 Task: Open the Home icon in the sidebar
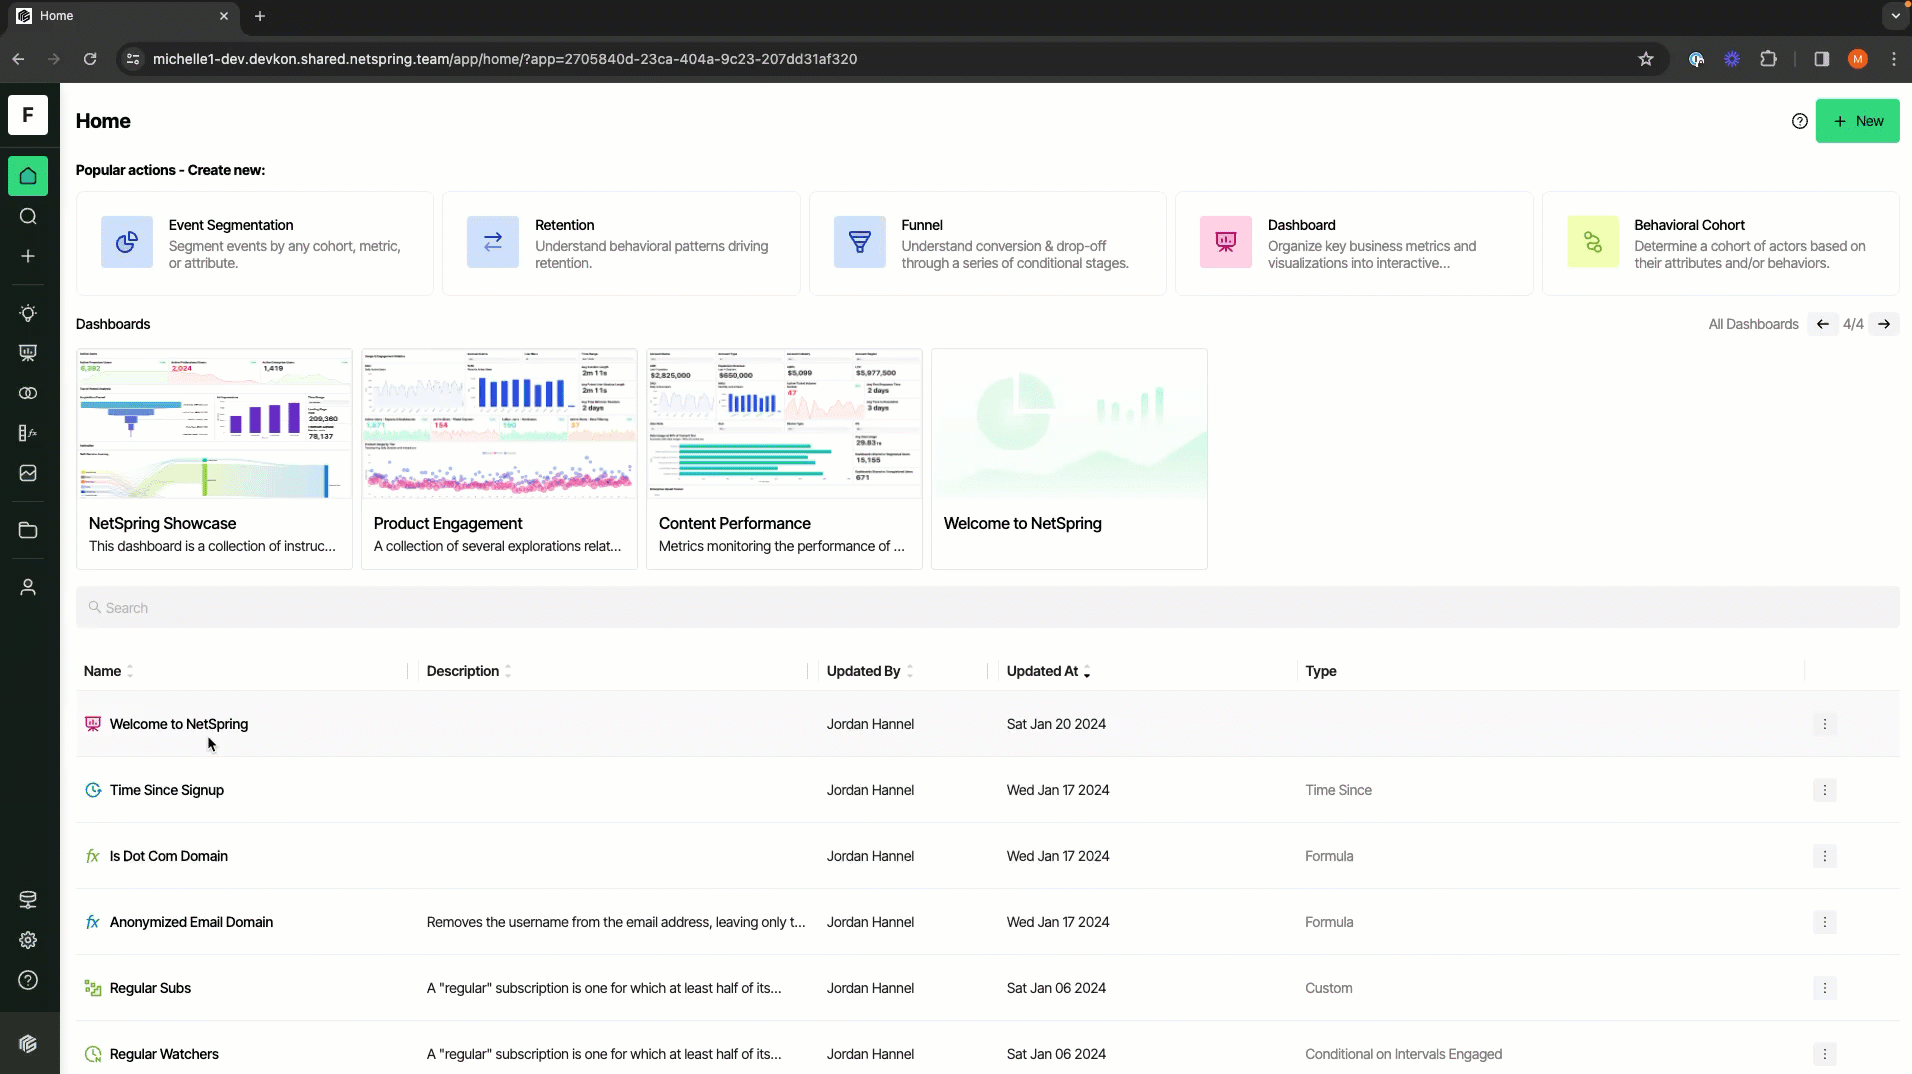pos(28,176)
